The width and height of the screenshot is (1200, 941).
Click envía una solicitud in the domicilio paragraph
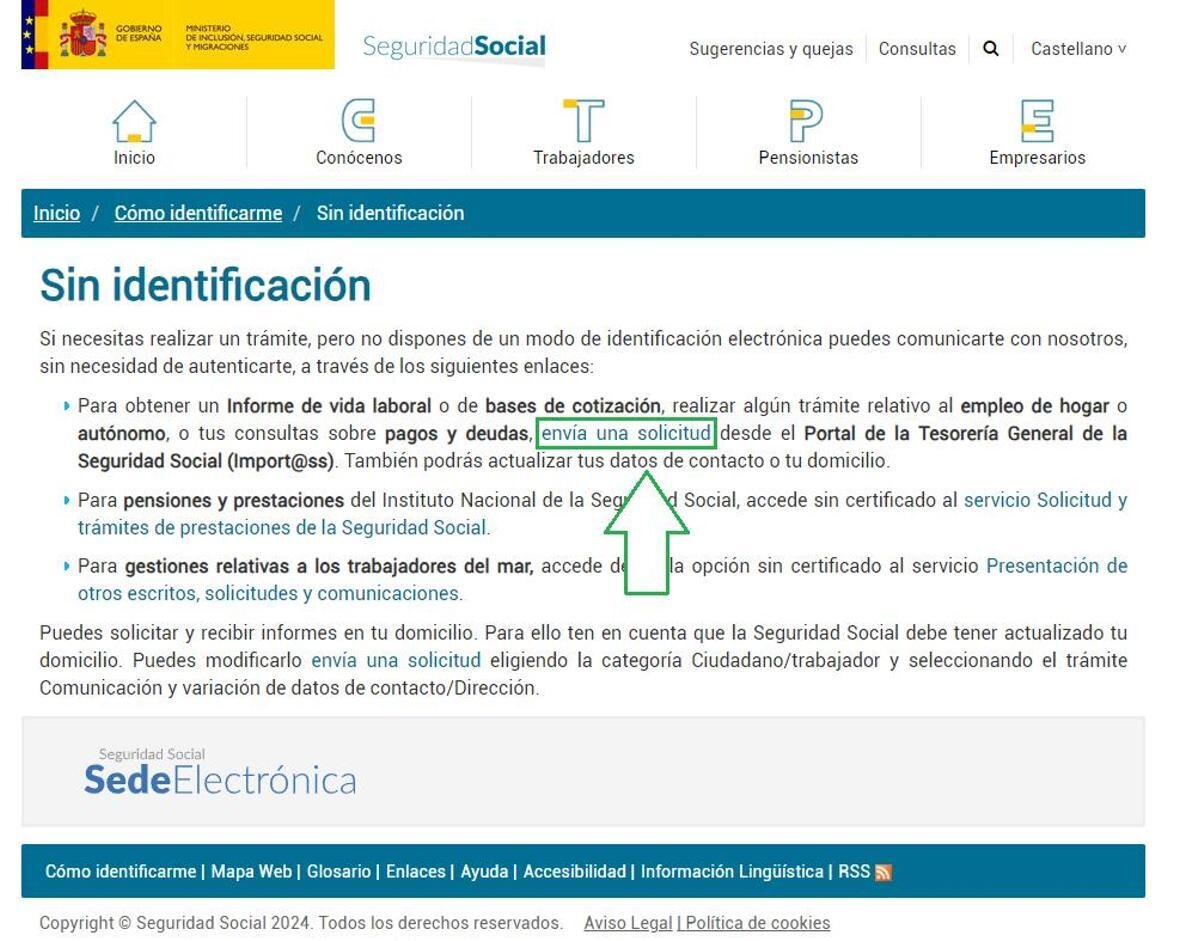click(396, 660)
